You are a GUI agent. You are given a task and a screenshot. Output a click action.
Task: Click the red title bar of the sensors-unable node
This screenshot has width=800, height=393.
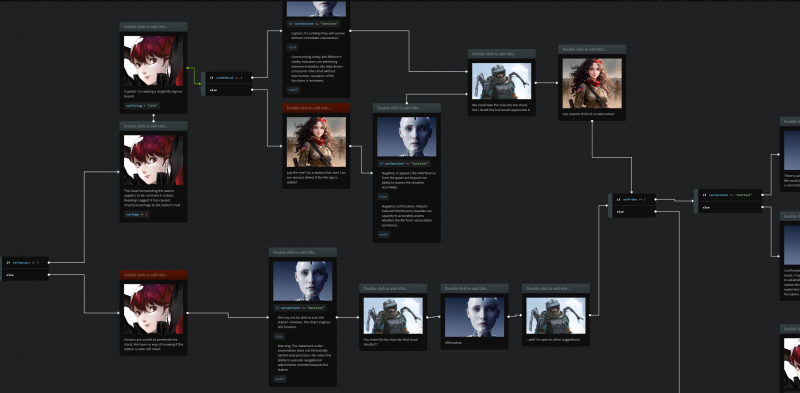154,275
